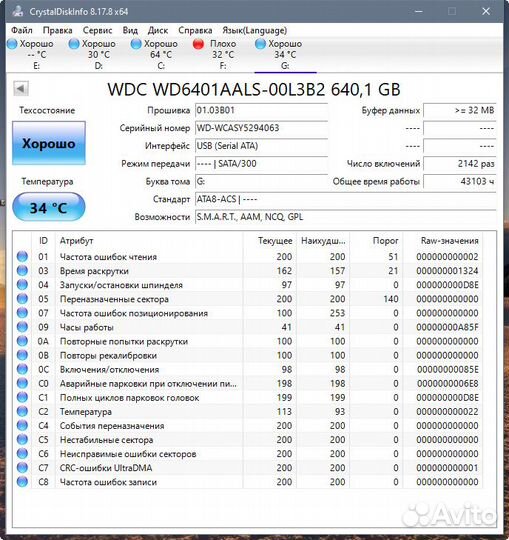Select disk G: at 34 °C
The image size is (509, 540).
tap(285, 54)
